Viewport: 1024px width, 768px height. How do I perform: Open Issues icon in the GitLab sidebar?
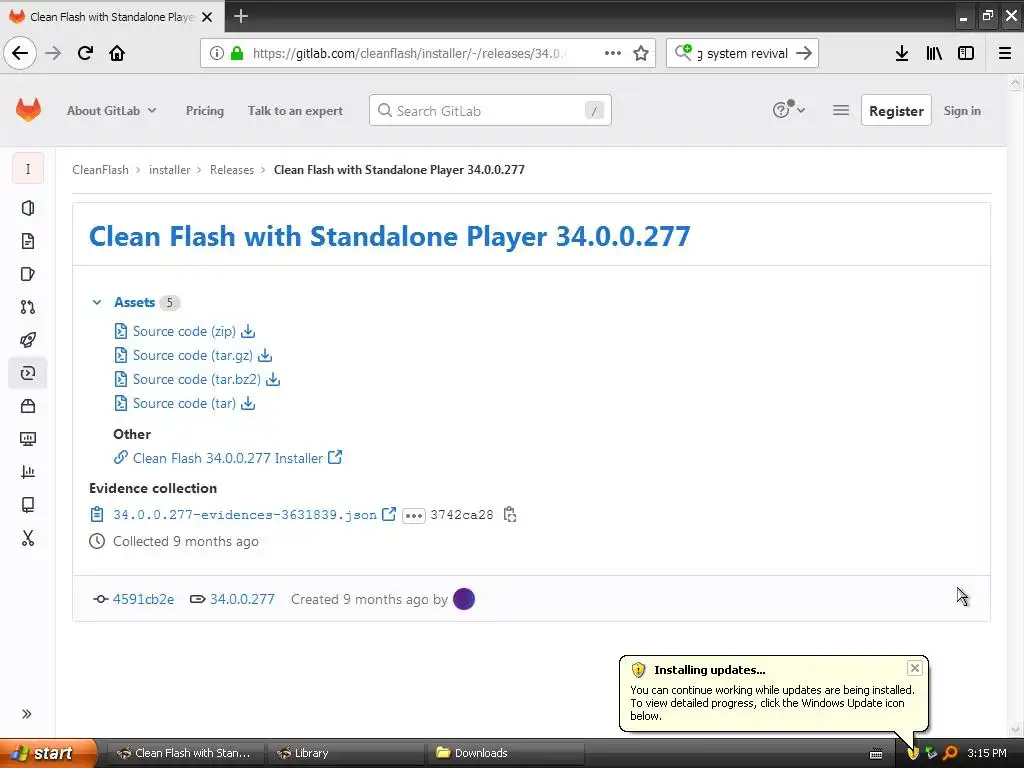(27, 274)
